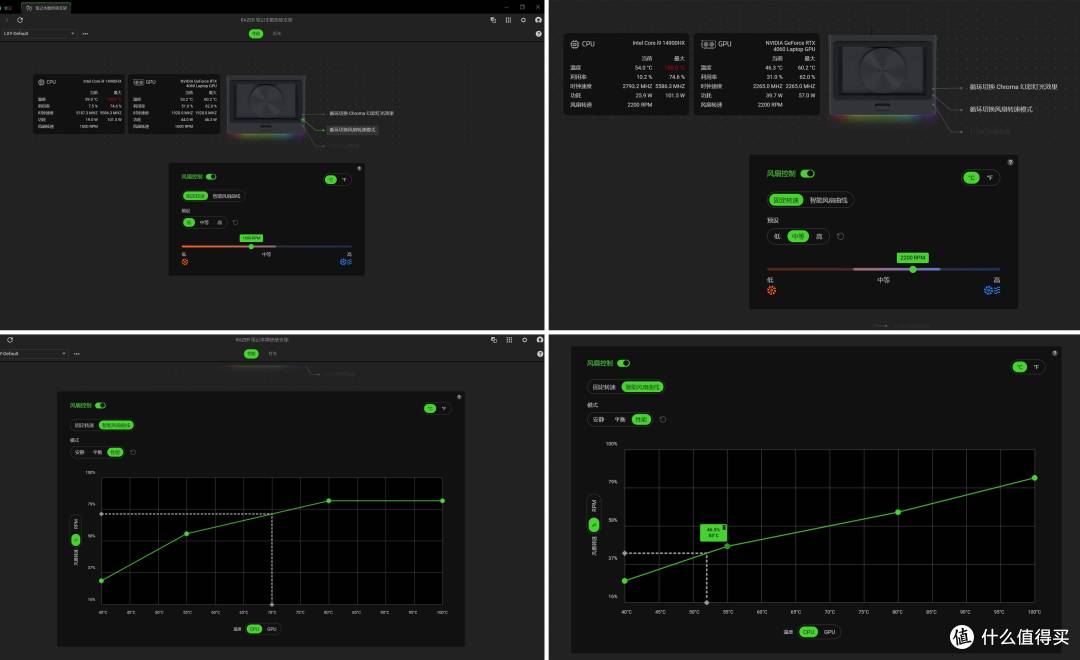Toggle 风扇控制 switch in flat-topped curve window
The image size is (1080, 660).
click(101, 406)
